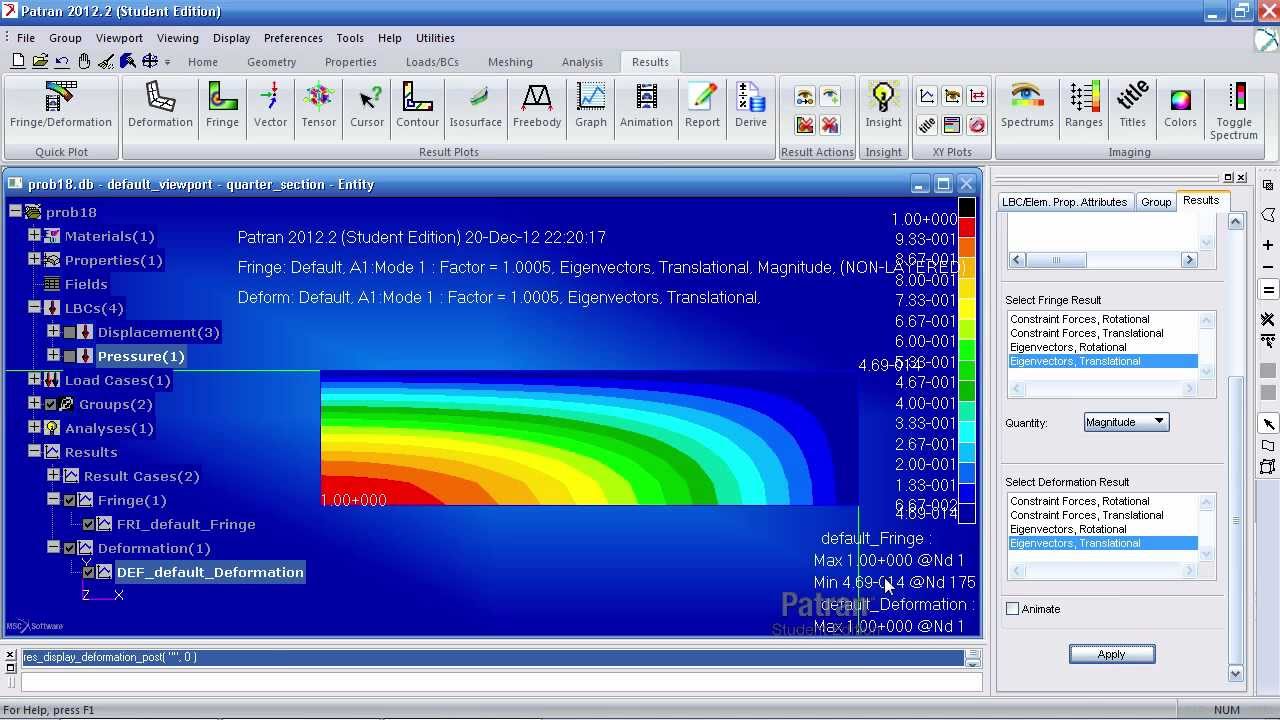Click the XY plot curve icon in XY Plots
1280x720 pixels.
click(927, 96)
